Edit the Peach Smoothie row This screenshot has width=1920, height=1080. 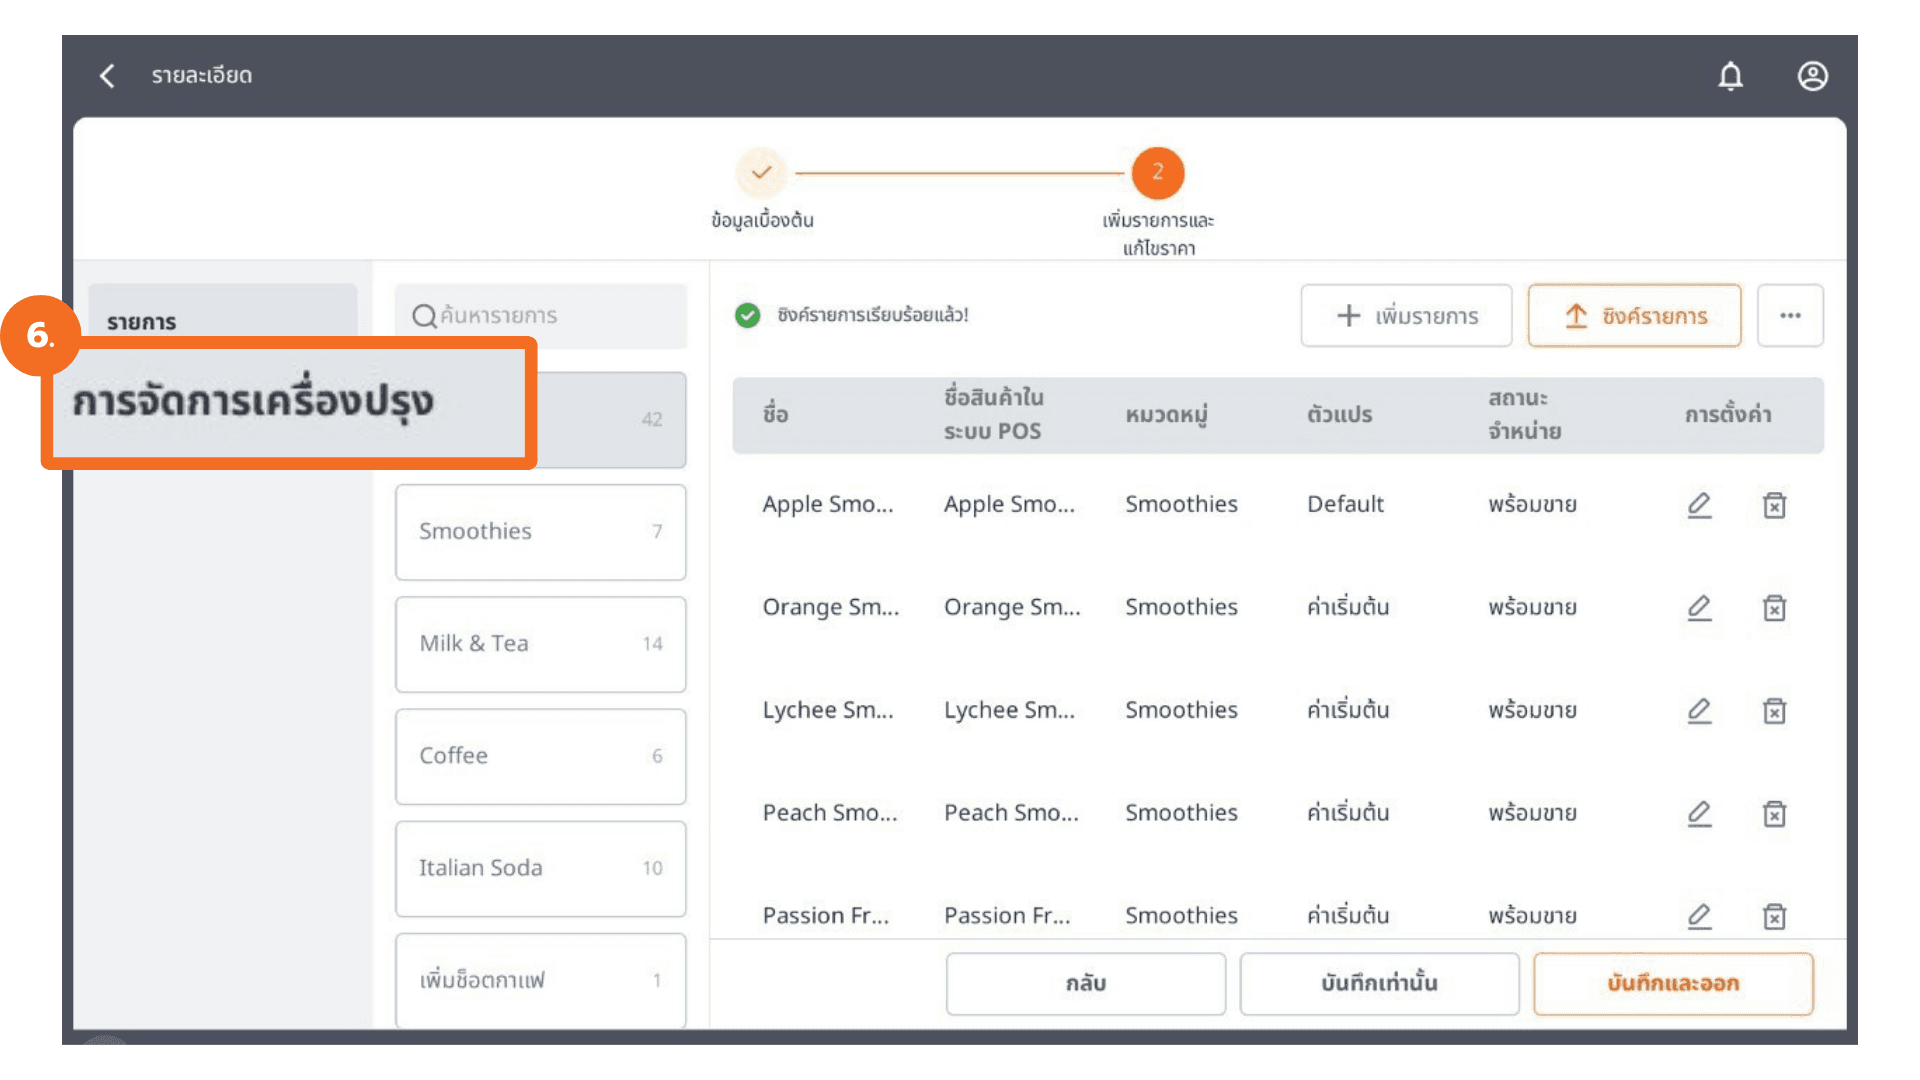pos(1699,814)
